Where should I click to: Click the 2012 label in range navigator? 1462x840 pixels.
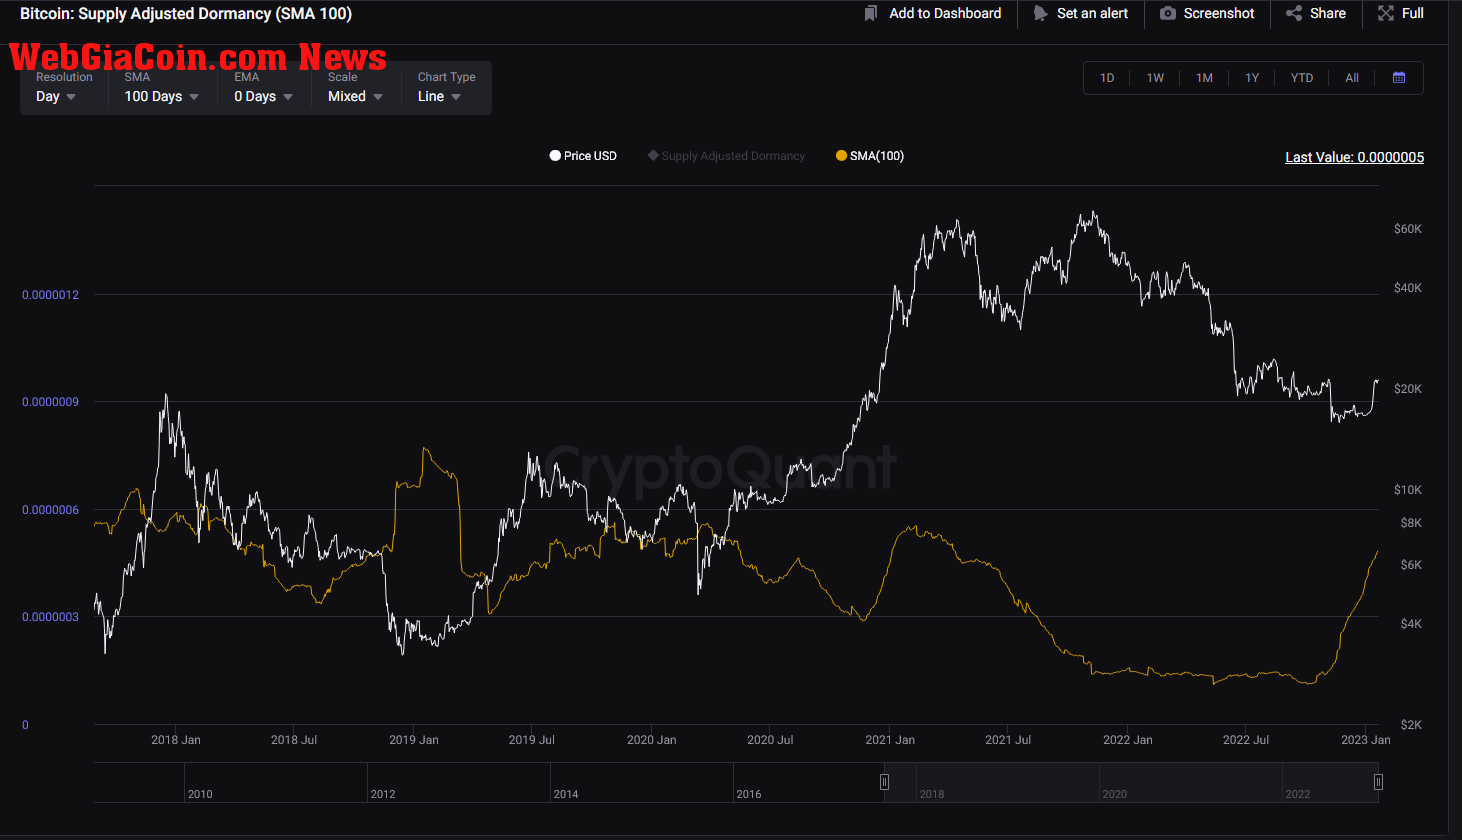pyautogui.click(x=383, y=794)
